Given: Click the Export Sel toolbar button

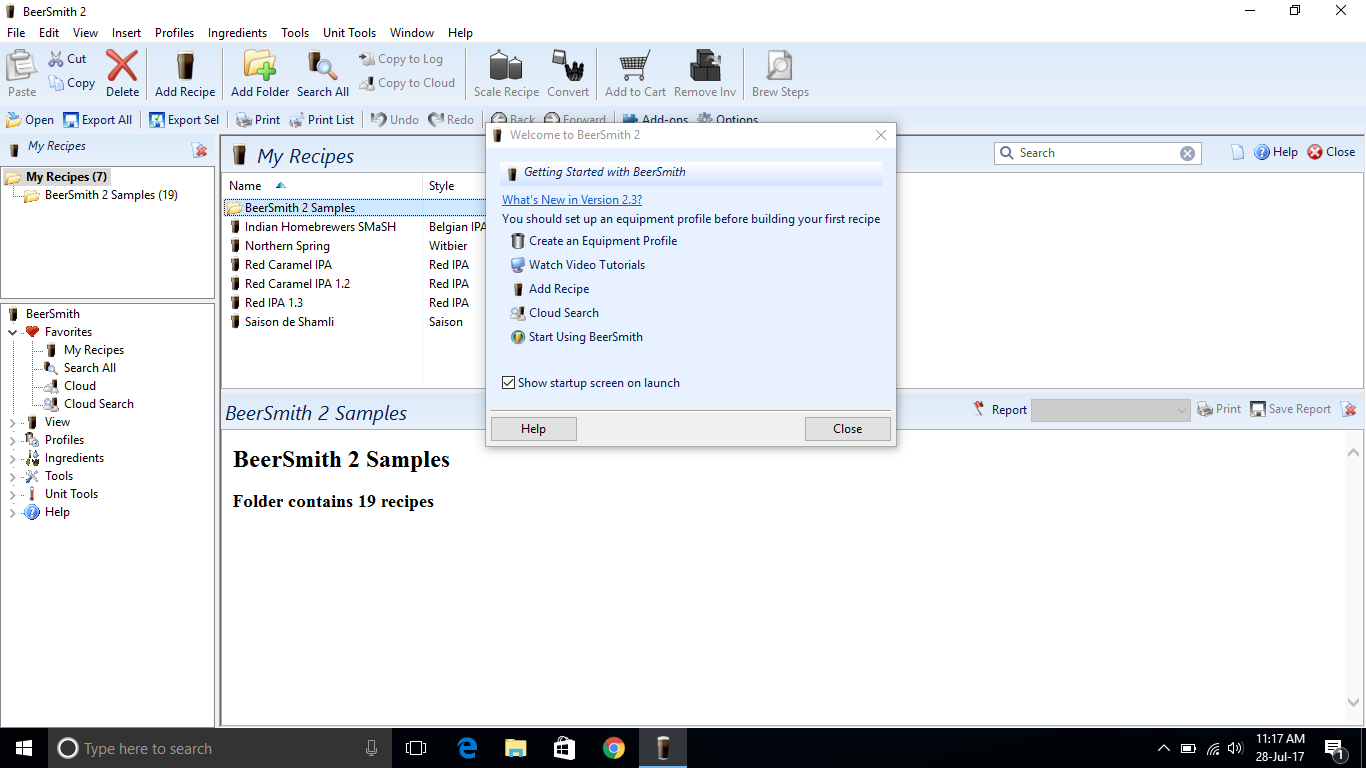Looking at the screenshot, I should pyautogui.click(x=184, y=120).
